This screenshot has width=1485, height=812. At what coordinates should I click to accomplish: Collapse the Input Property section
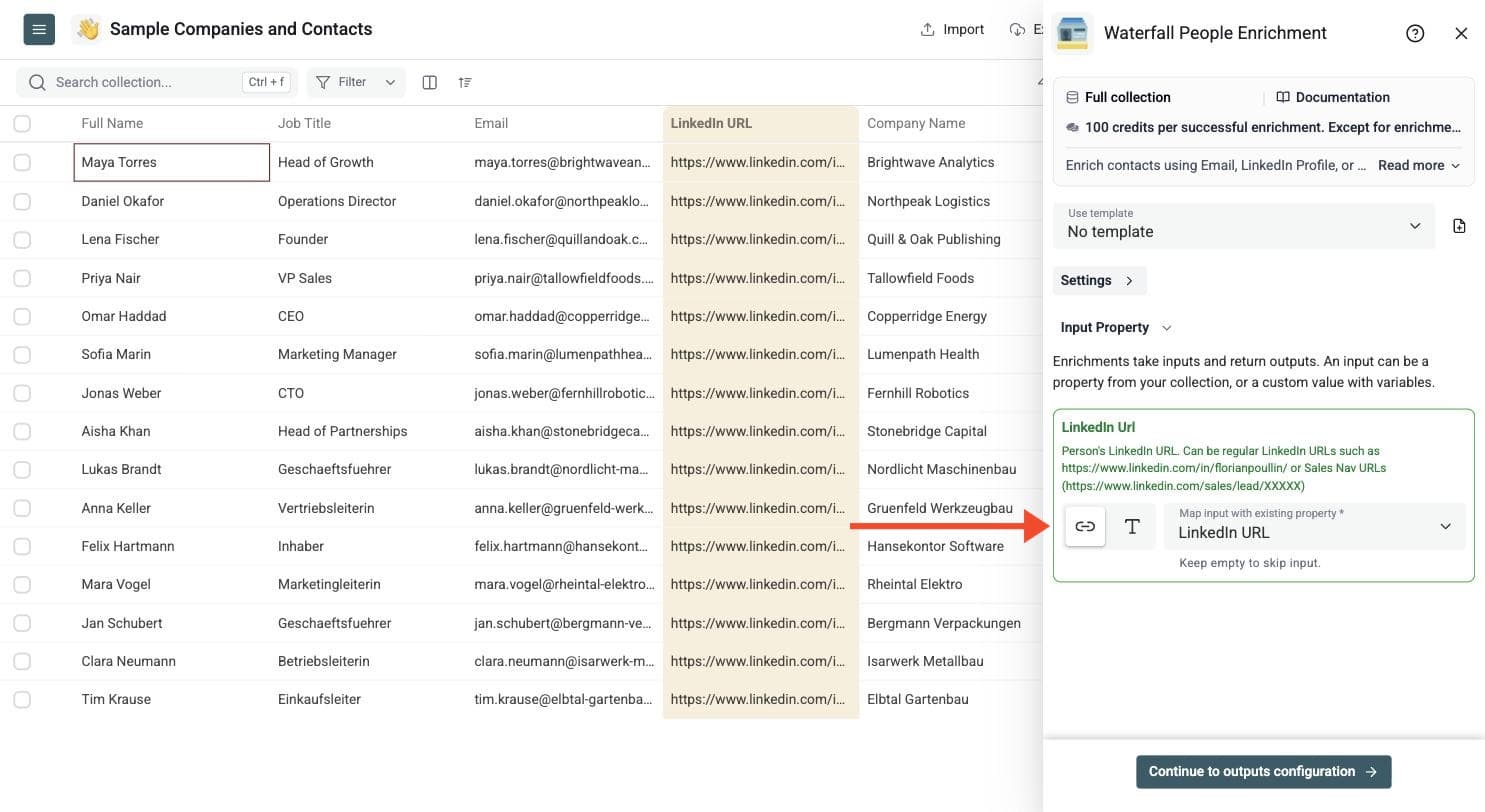point(1116,327)
